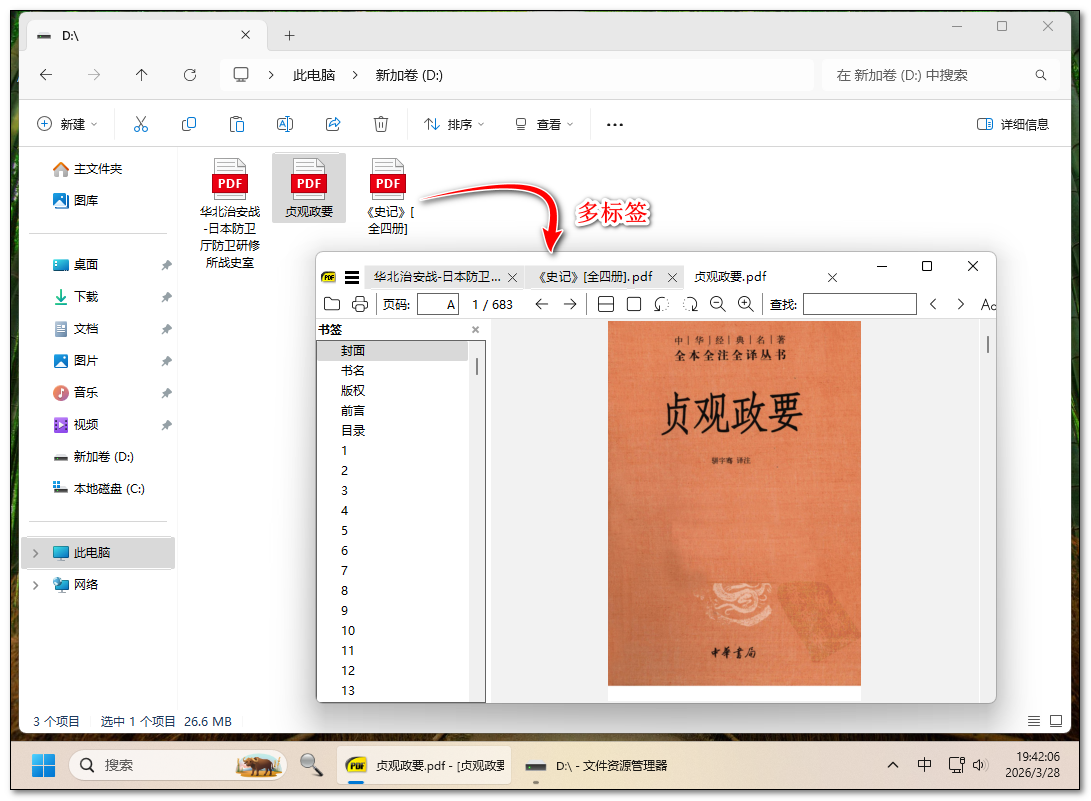Open the more options ellipsis in Explorer
Screen dimensions: 1091x801
pos(614,125)
